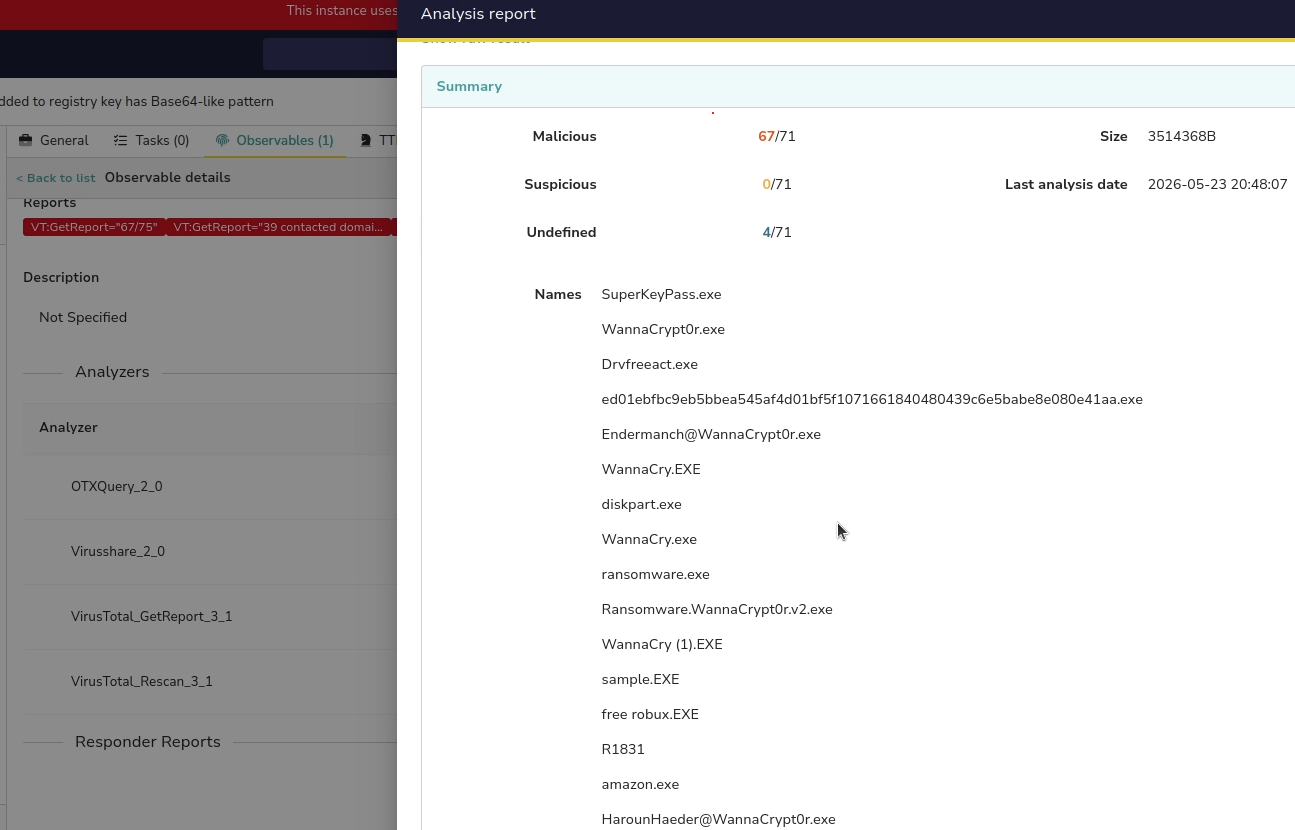
Task: Click the name free robux.EXE
Action: pos(650,714)
